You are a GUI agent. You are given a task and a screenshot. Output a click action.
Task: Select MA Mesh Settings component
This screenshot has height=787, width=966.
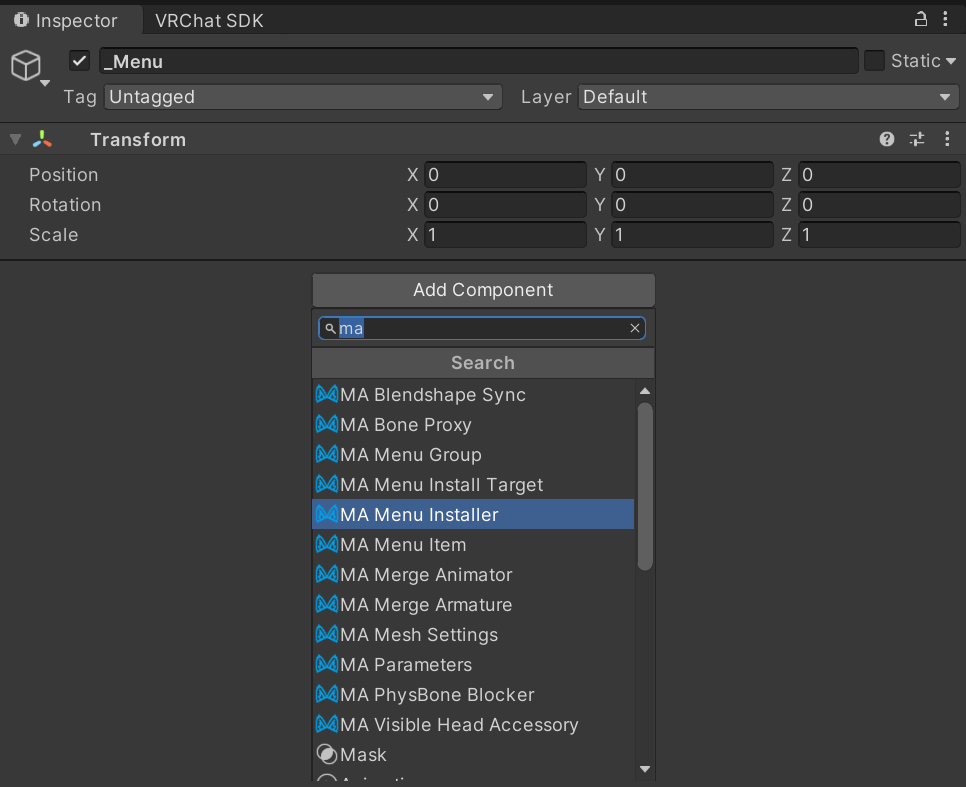pyautogui.click(x=473, y=635)
